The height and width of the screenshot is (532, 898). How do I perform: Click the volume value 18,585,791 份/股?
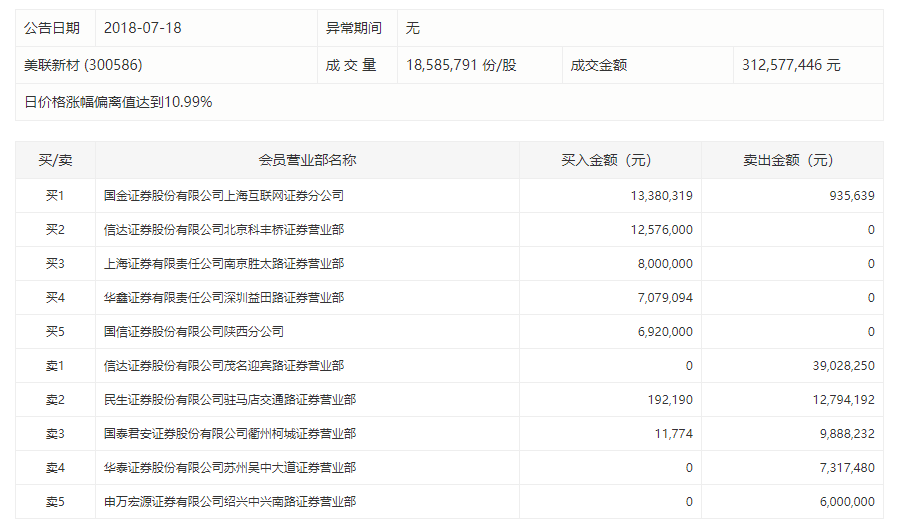tap(461, 65)
